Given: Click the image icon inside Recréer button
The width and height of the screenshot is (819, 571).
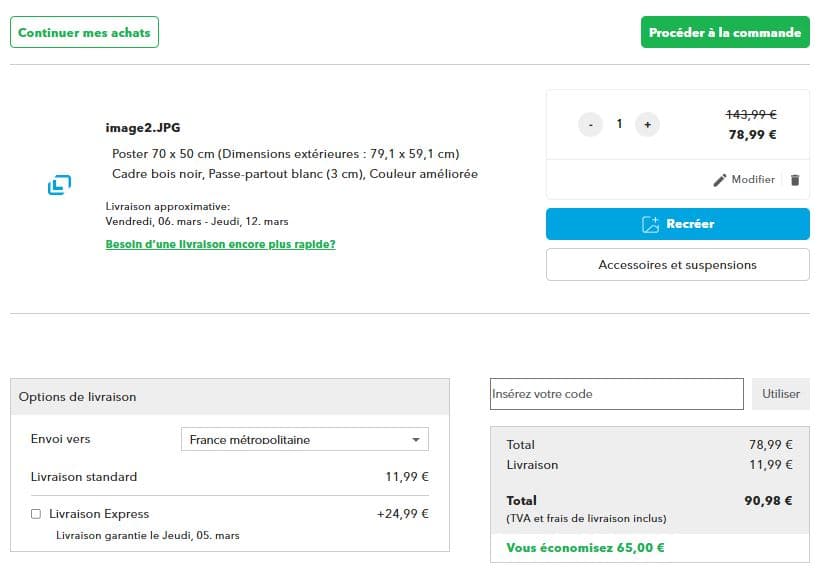Looking at the screenshot, I should [650, 224].
